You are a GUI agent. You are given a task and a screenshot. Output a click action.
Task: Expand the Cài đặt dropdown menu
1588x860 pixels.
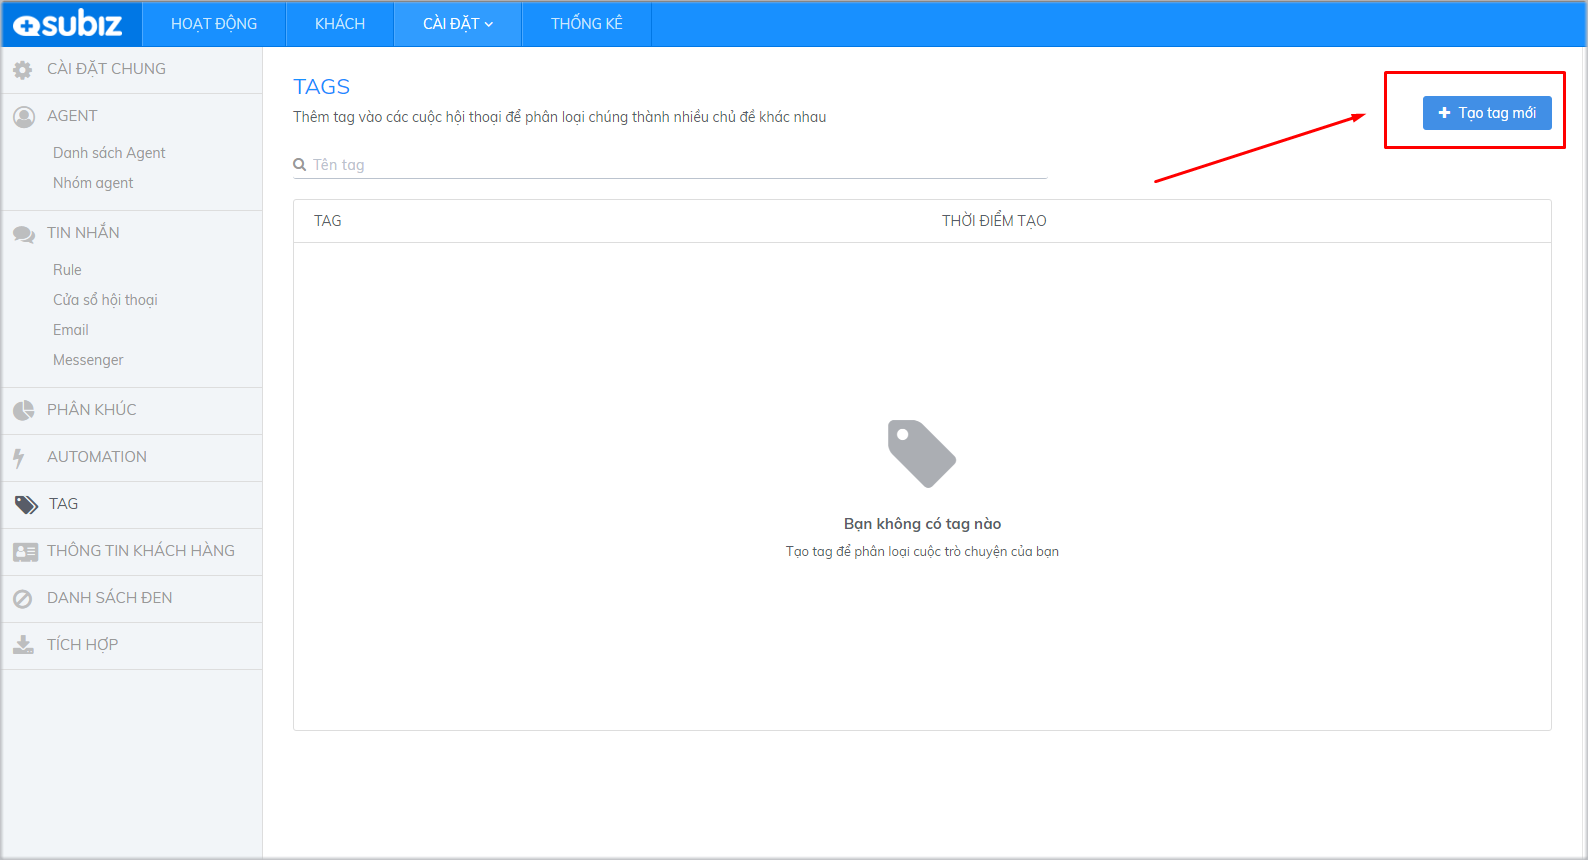coord(458,24)
